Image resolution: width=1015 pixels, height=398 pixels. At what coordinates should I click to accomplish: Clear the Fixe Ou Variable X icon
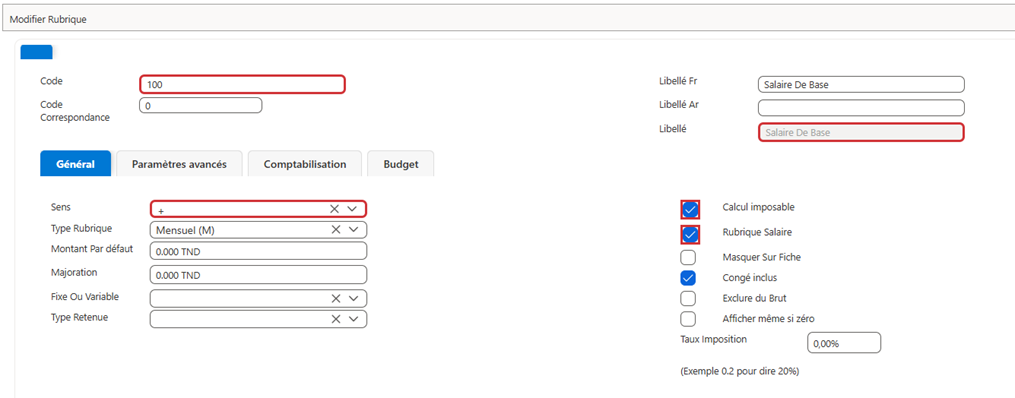(335, 298)
